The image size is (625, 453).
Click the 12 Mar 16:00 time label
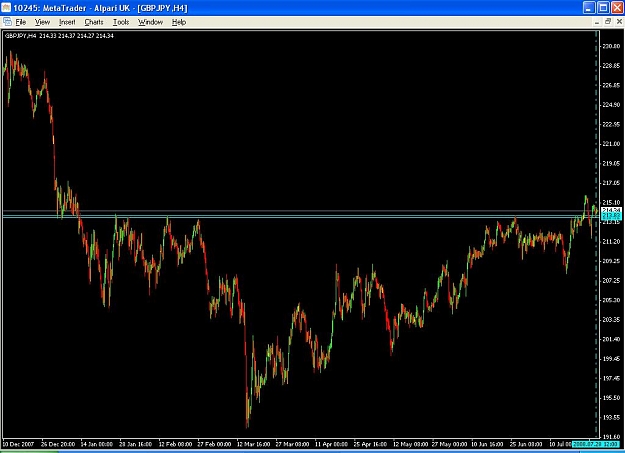pos(253,444)
